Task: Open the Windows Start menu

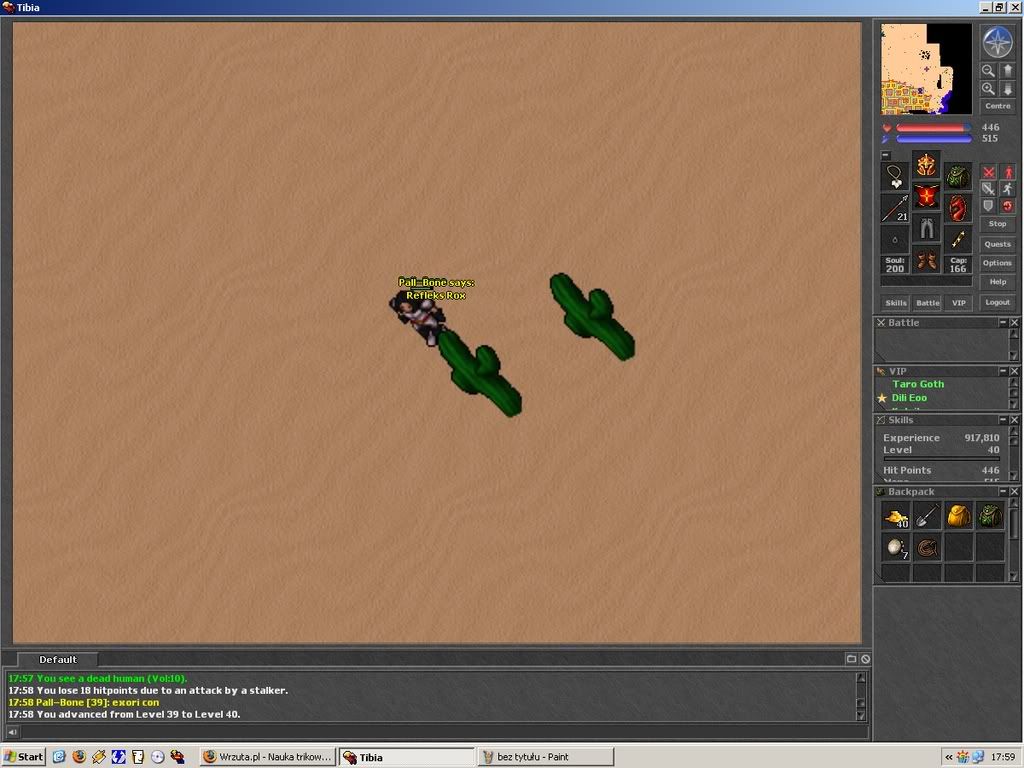Action: pyautogui.click(x=24, y=757)
